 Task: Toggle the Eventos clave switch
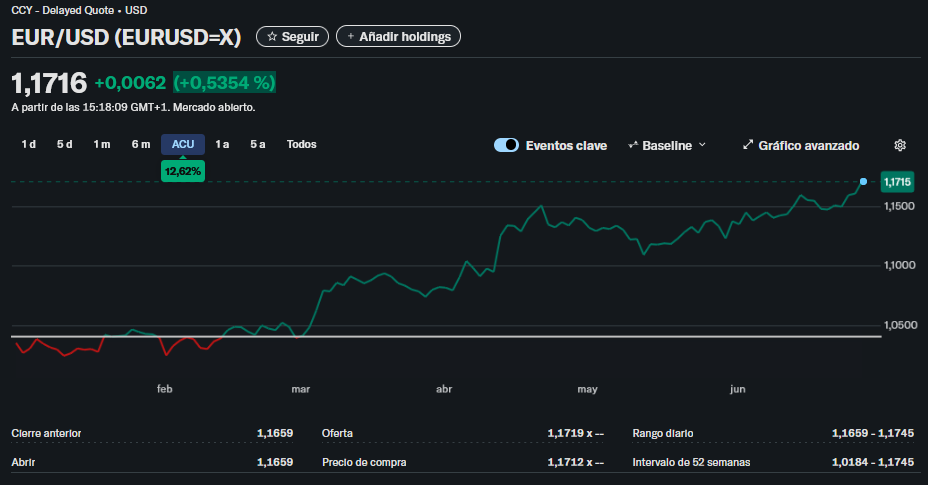(x=506, y=145)
